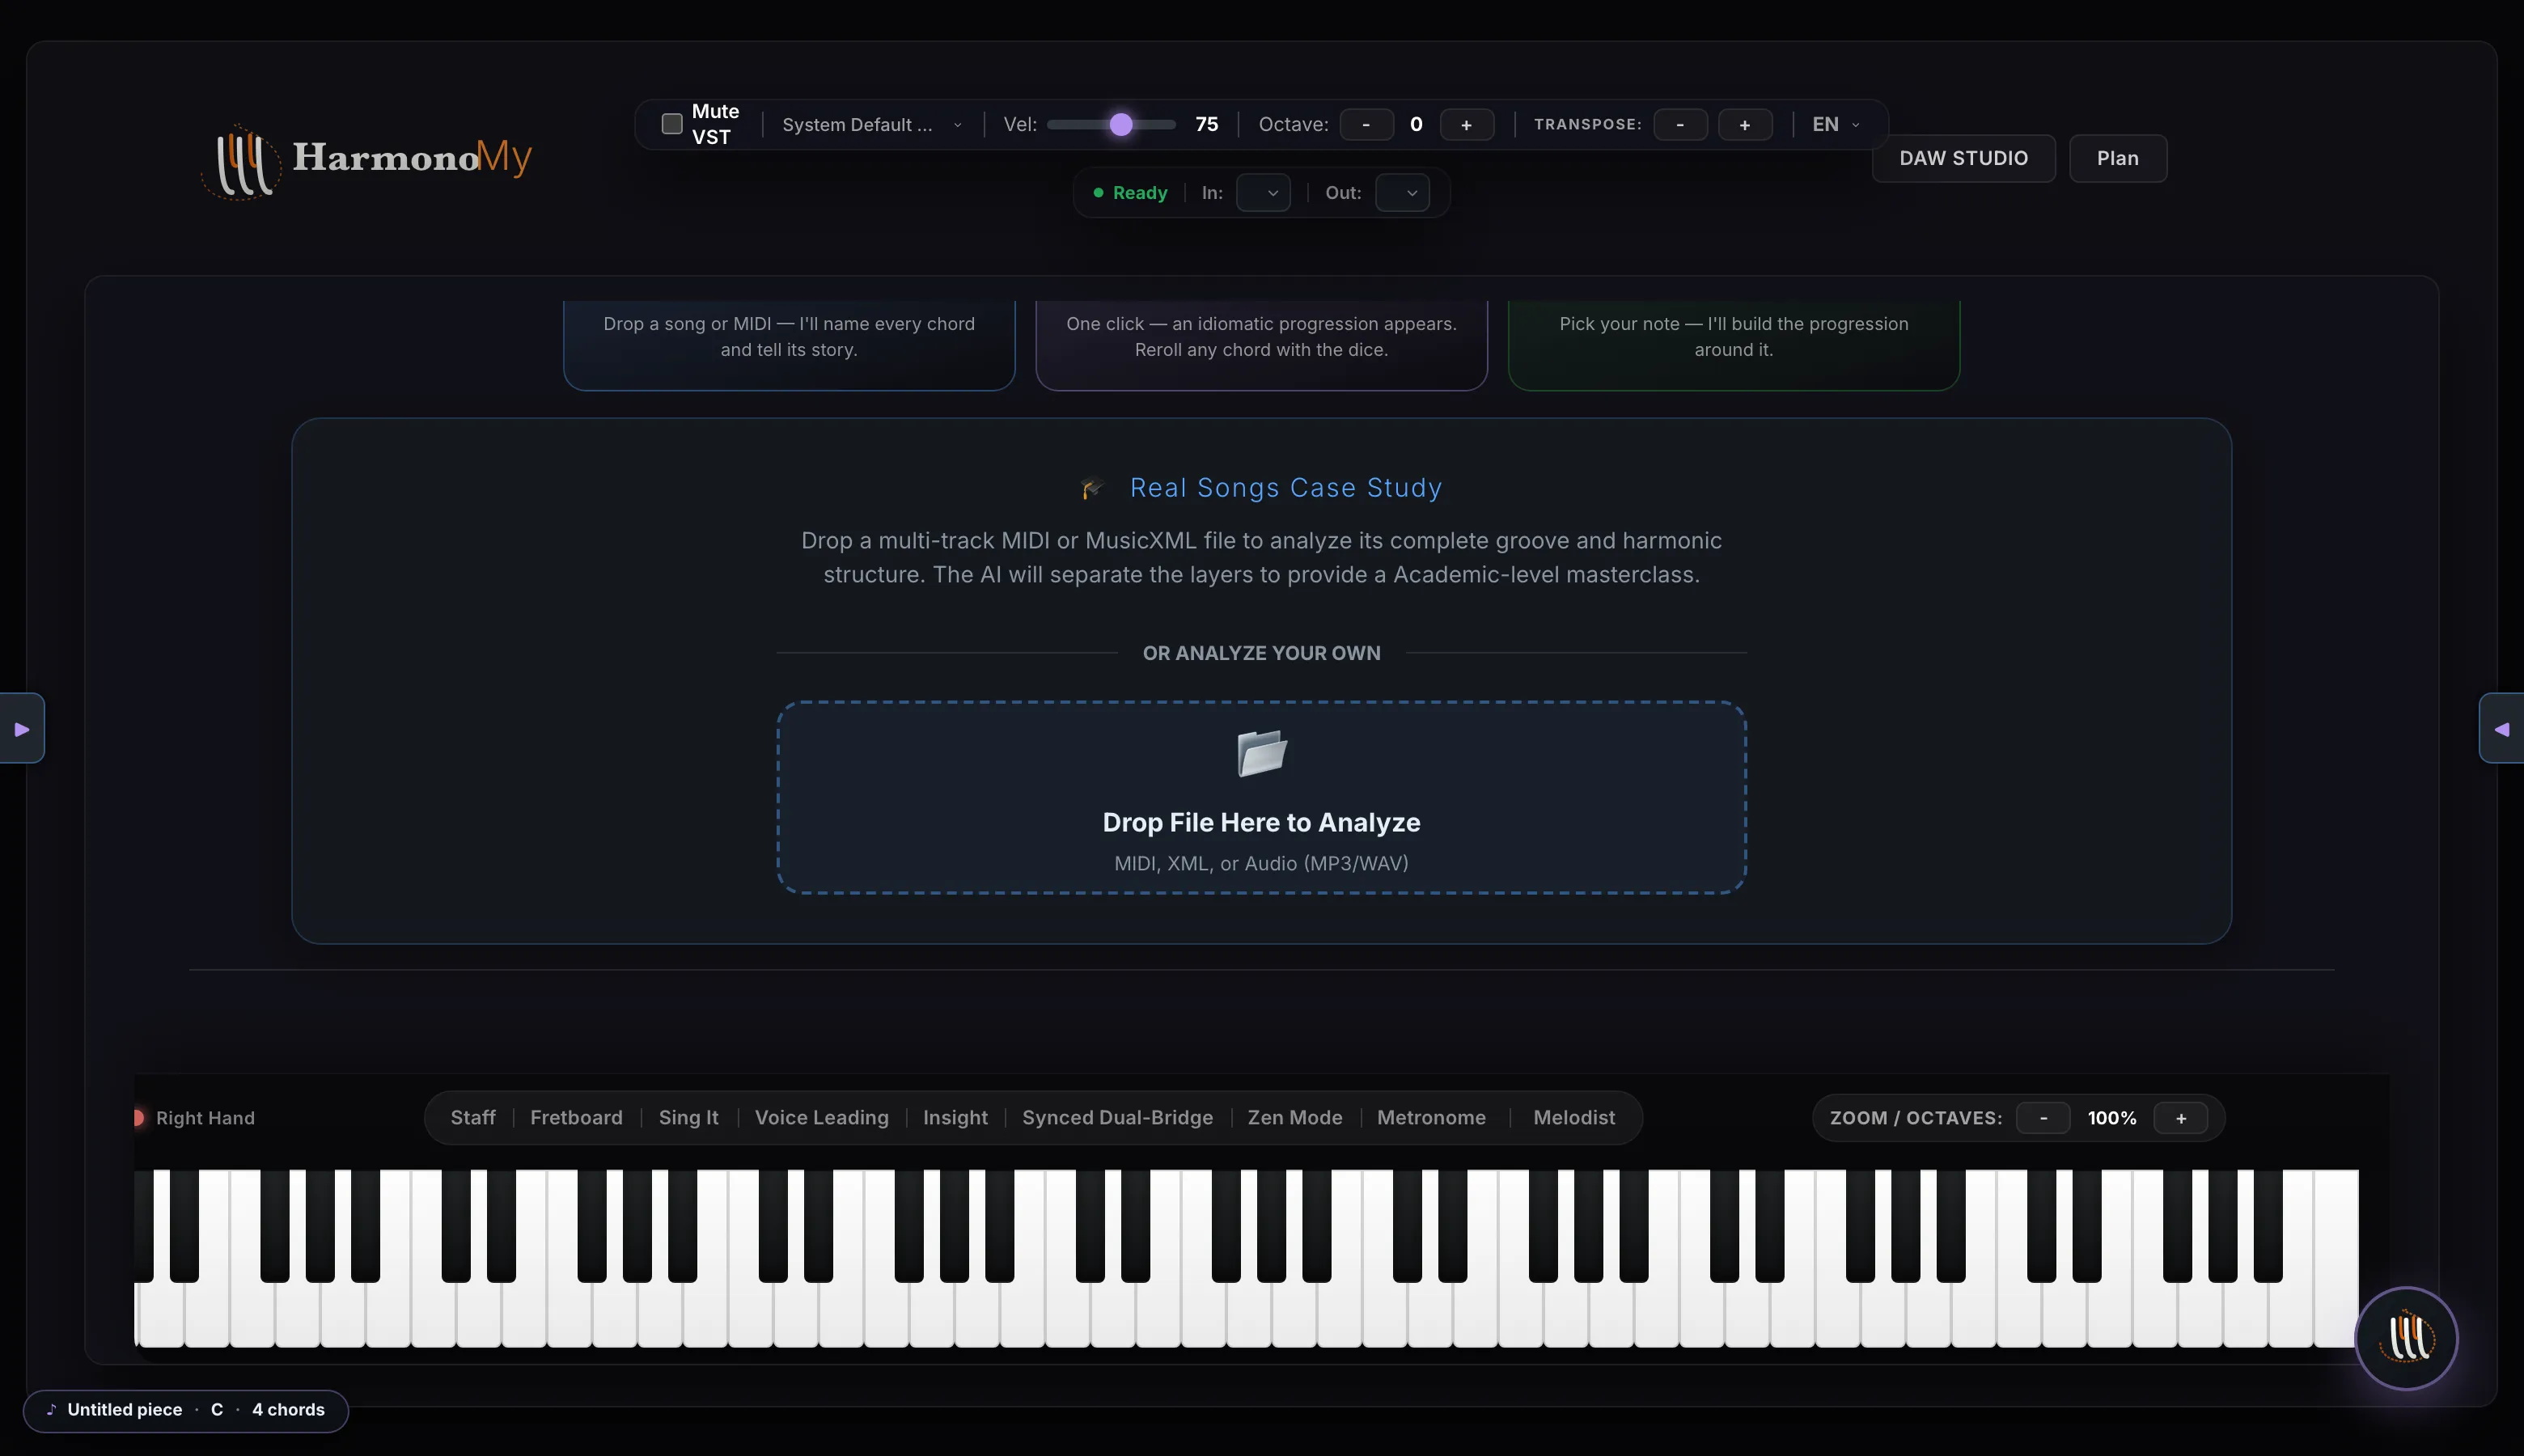Click the green Ready status dot
This screenshot has width=2524, height=1456.
coord(1098,193)
